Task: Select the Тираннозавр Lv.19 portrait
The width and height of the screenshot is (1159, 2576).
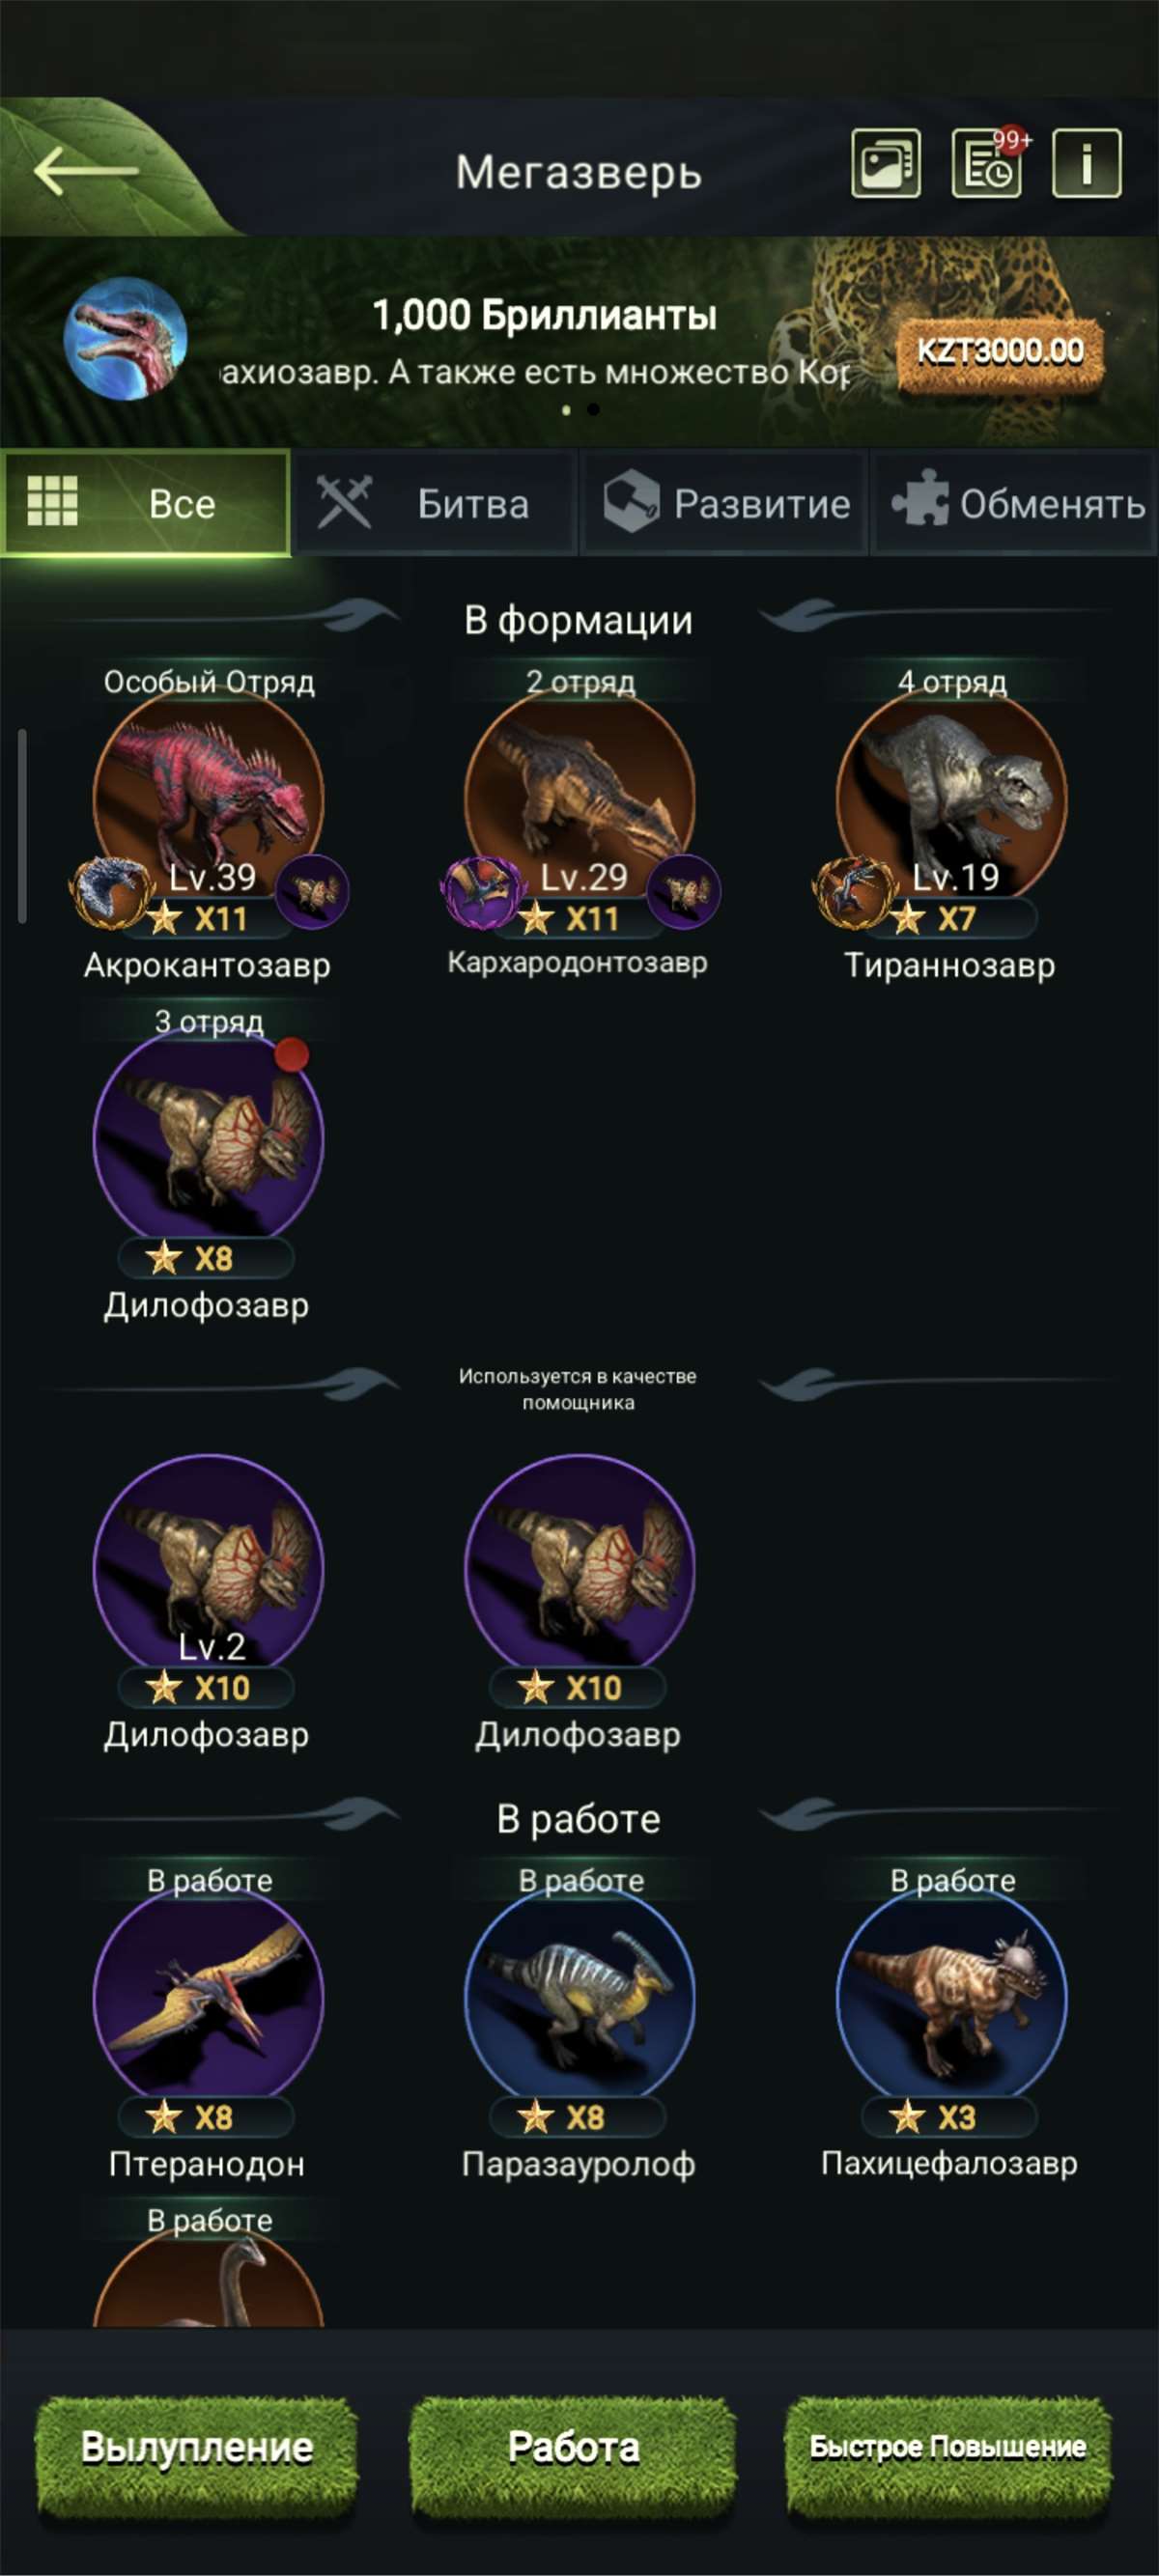Action: tap(951, 797)
